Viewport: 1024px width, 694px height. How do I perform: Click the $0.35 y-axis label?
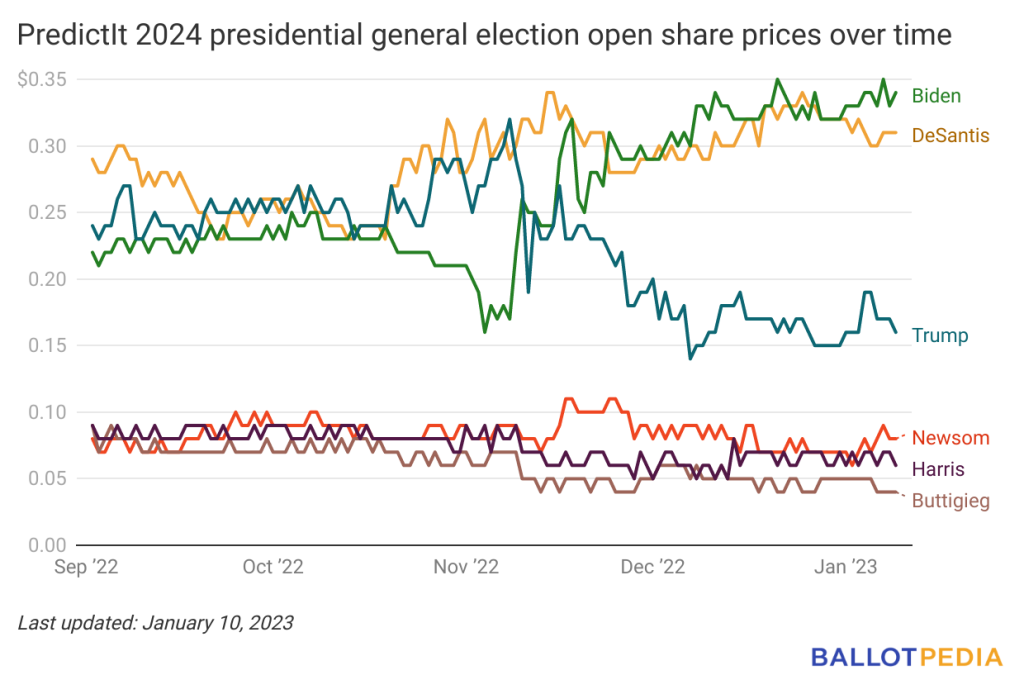(x=42, y=80)
